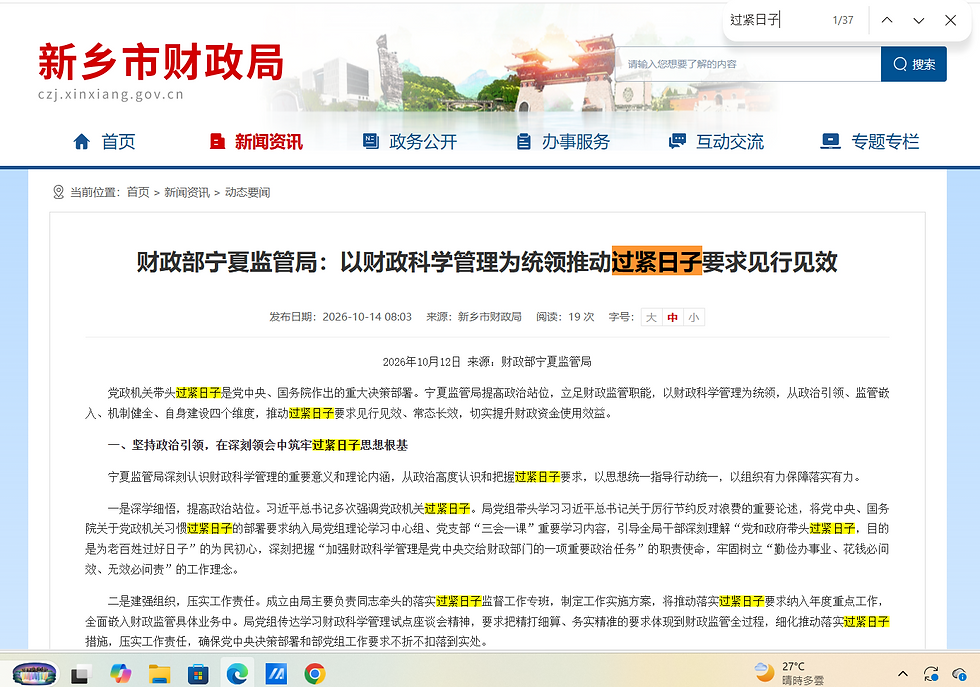Open Task View in taskbar
Viewport: 980px width, 687px height.
click(x=79, y=674)
